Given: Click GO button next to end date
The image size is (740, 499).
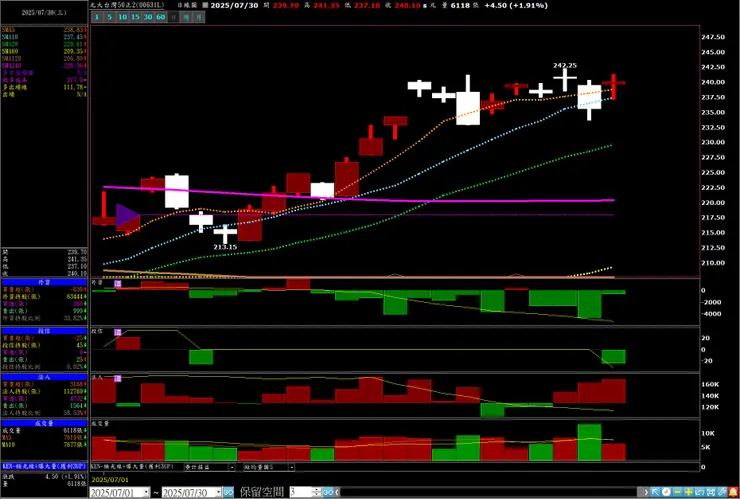Looking at the screenshot, I should 228,492.
